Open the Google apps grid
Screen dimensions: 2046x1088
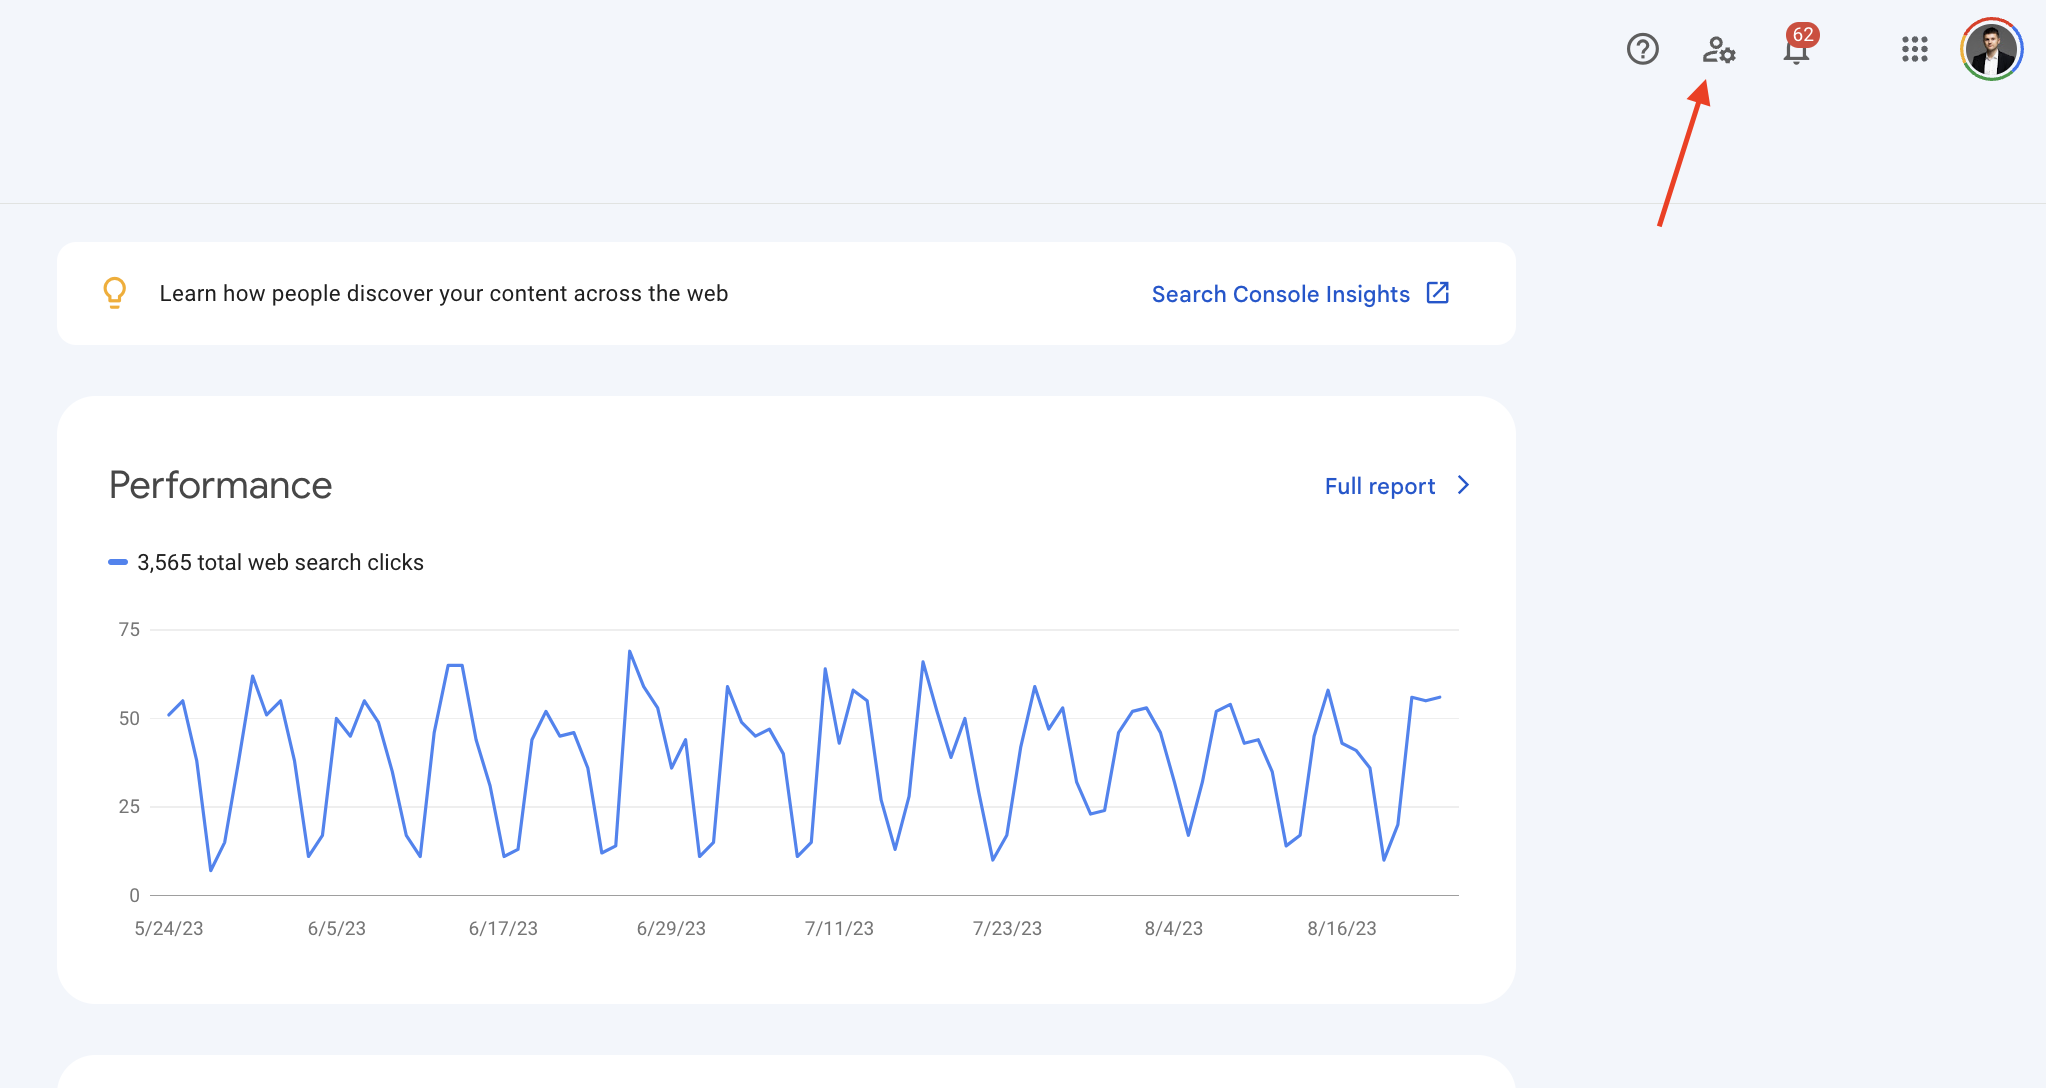click(x=1914, y=49)
